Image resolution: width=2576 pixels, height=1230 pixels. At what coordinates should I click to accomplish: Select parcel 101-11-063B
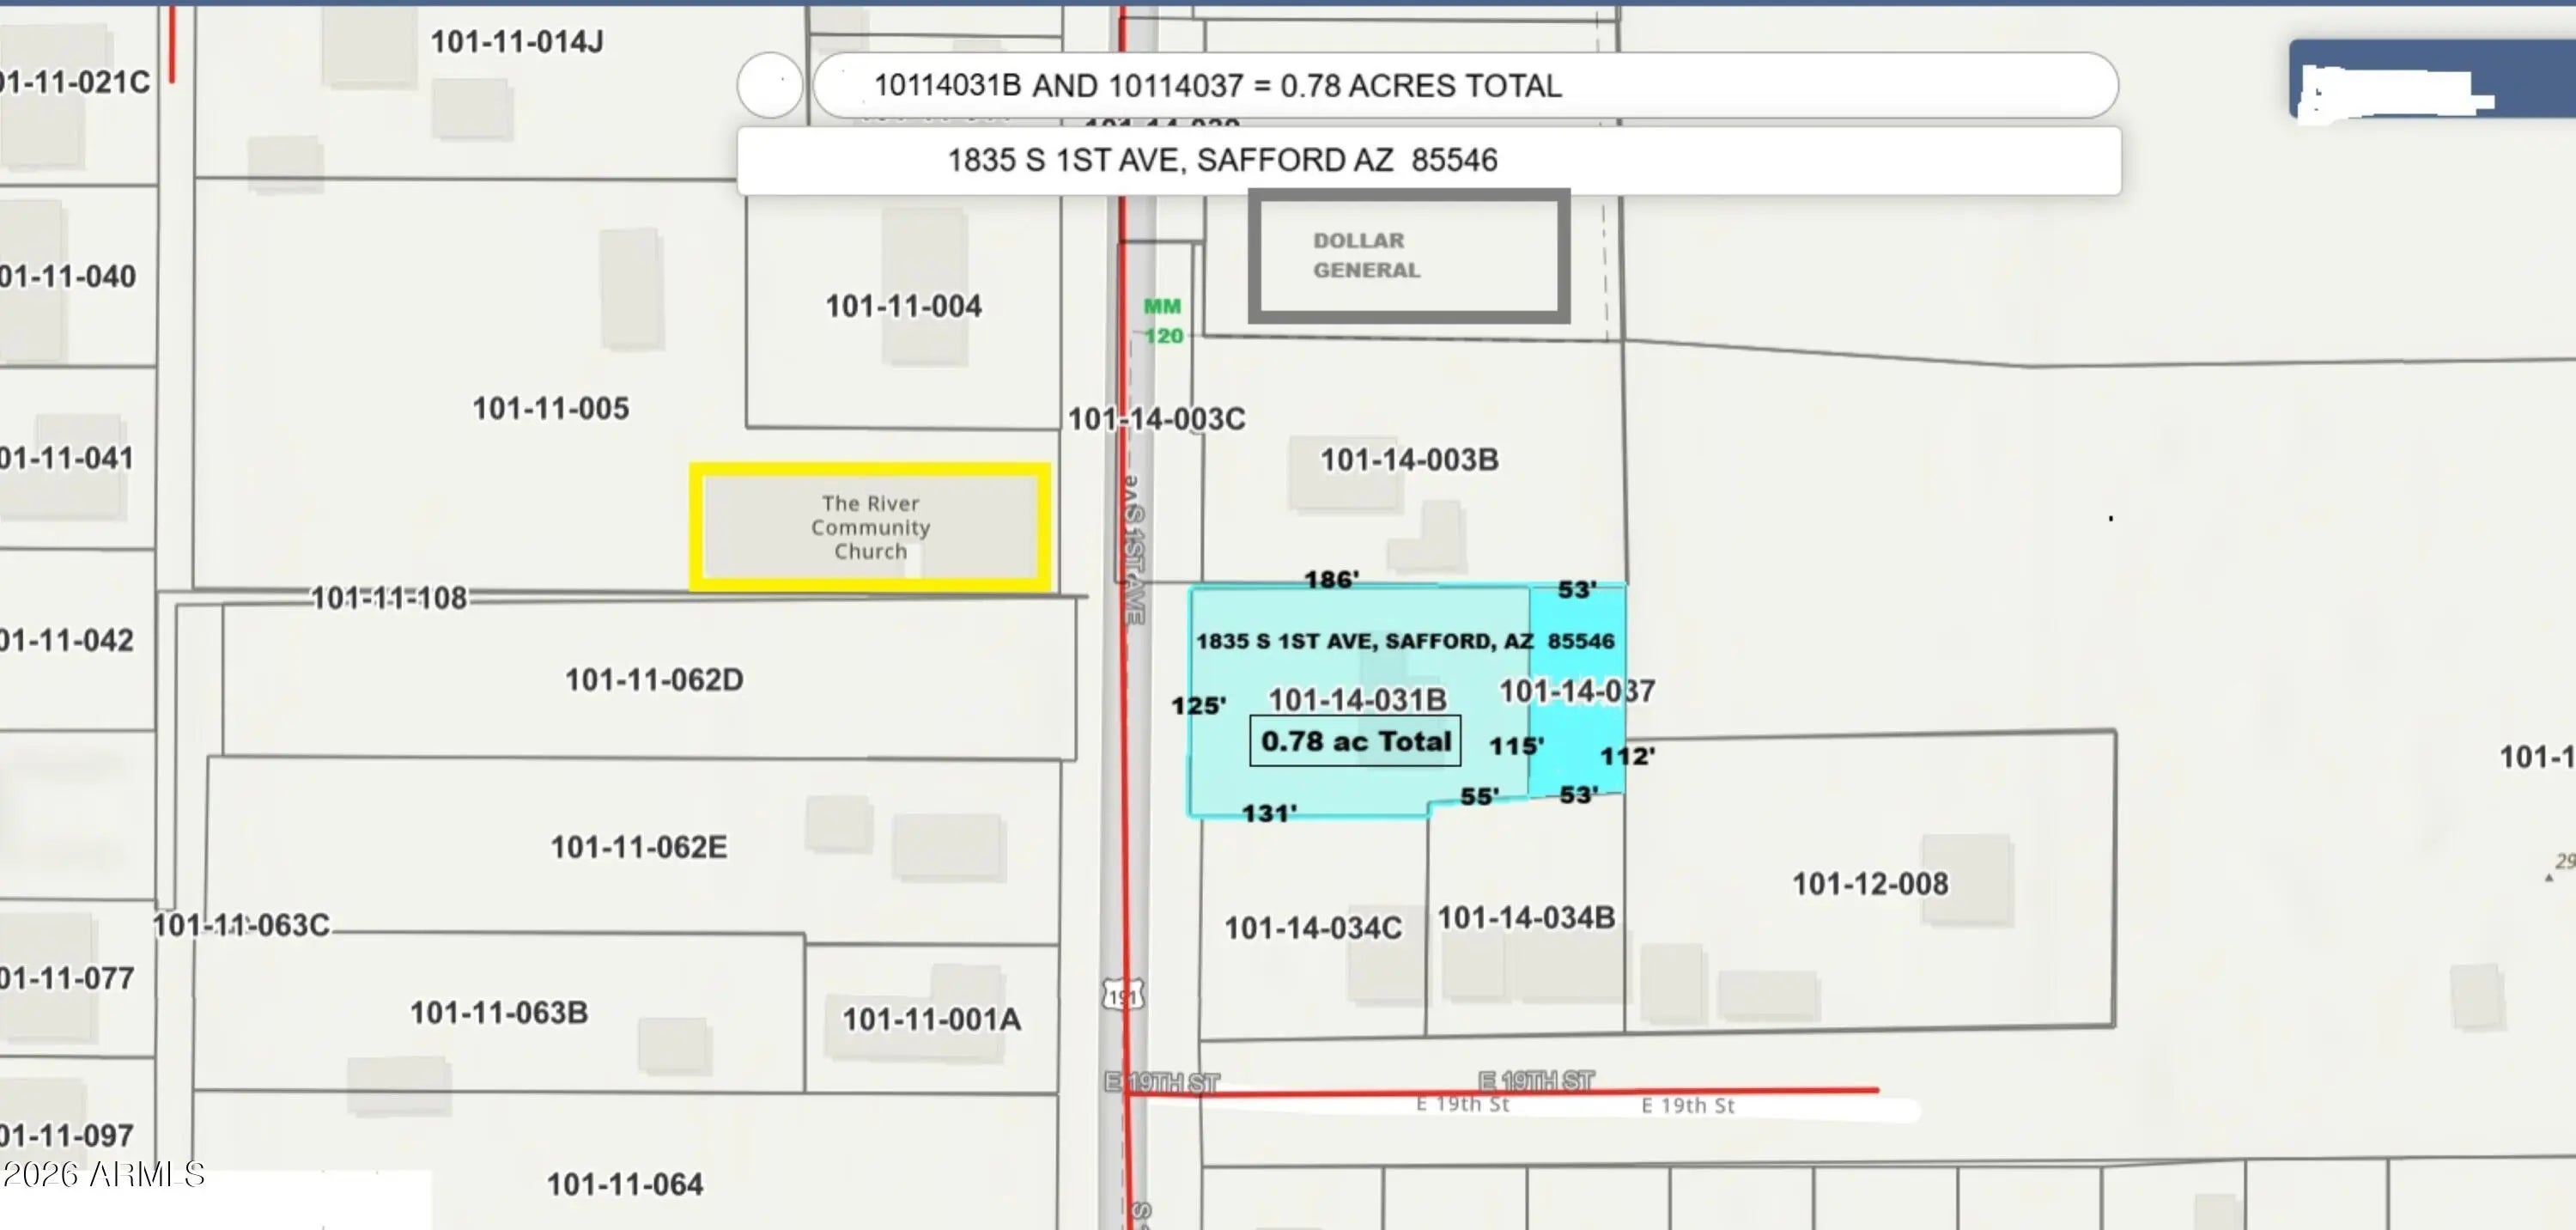498,1013
